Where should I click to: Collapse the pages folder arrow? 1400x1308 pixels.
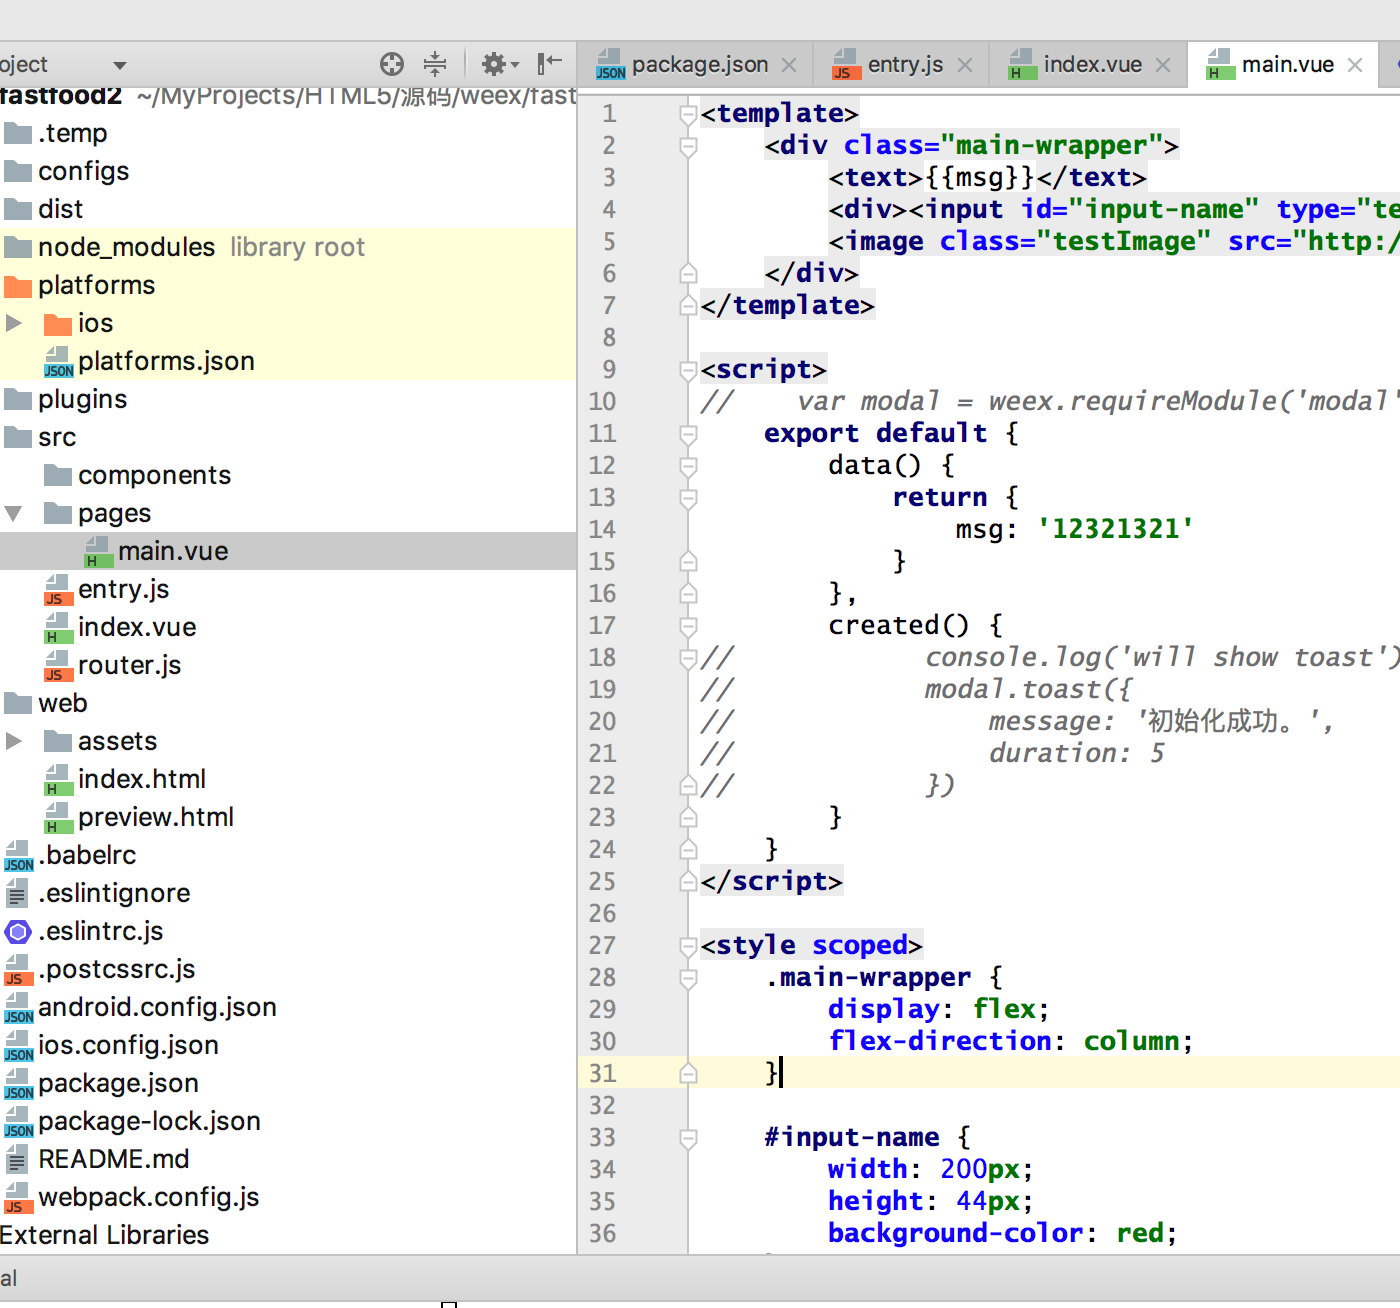(x=14, y=513)
